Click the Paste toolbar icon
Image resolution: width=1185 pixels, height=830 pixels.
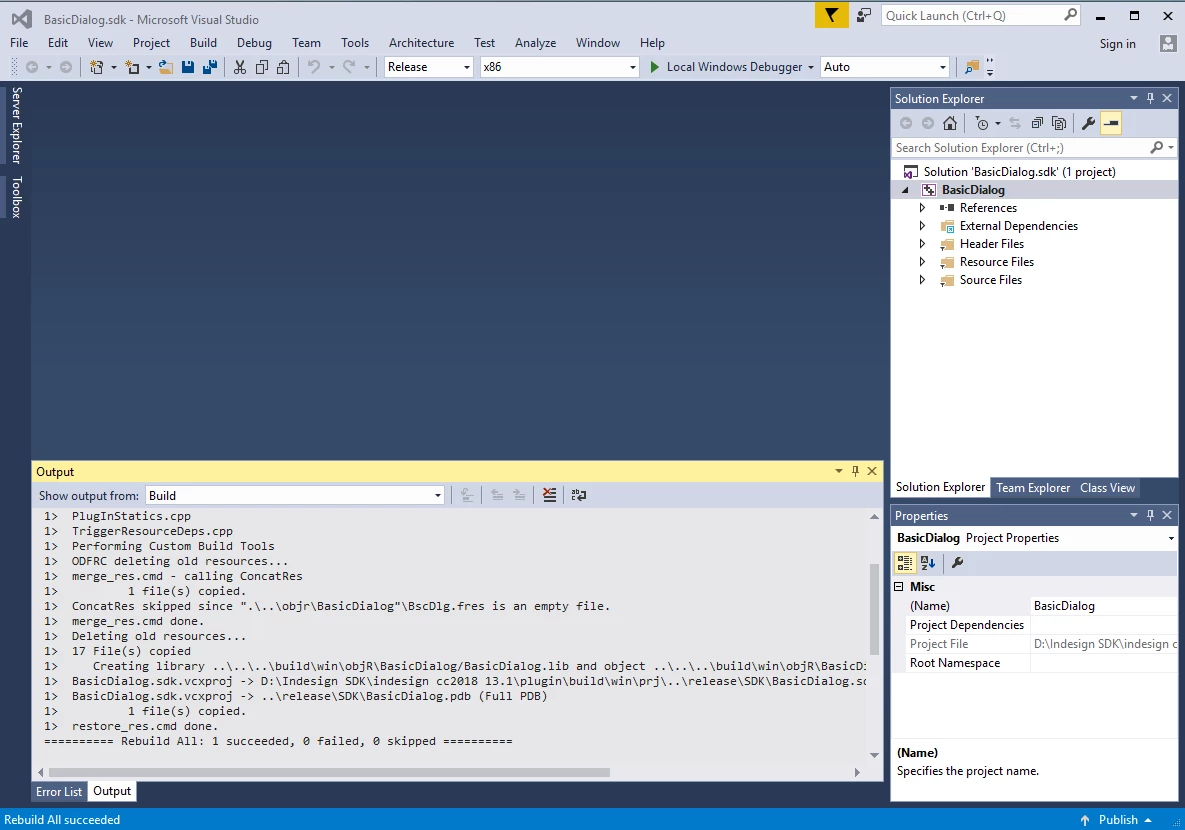(283, 67)
